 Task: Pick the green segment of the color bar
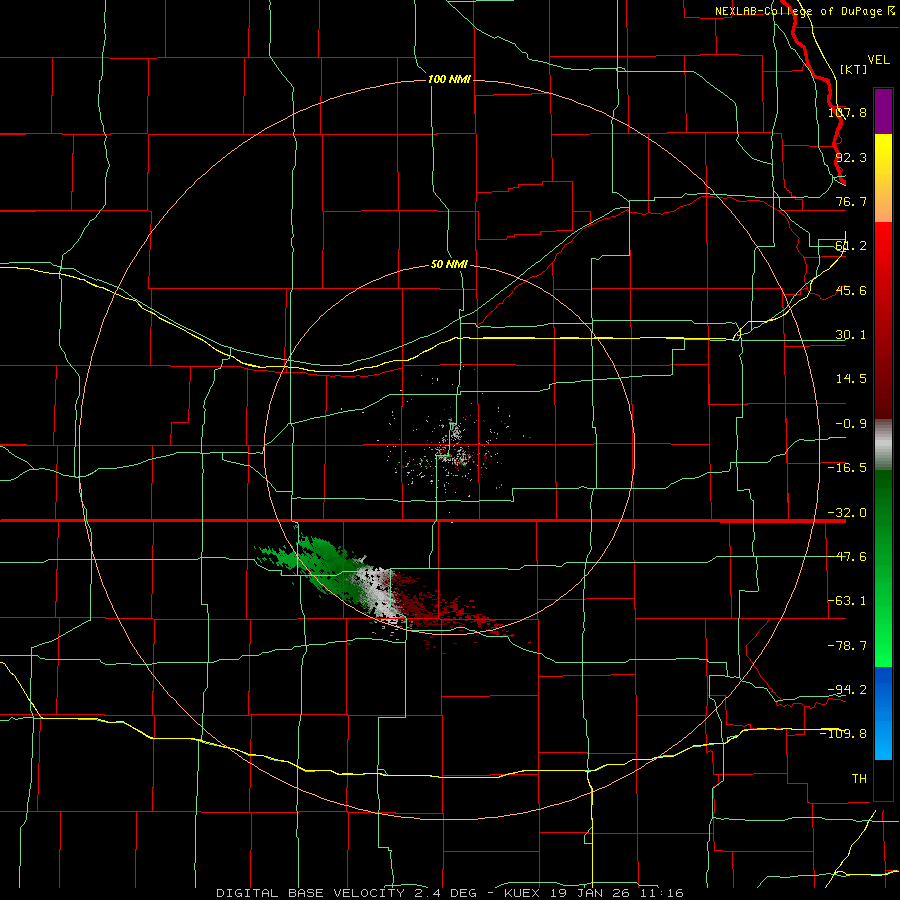(x=883, y=568)
